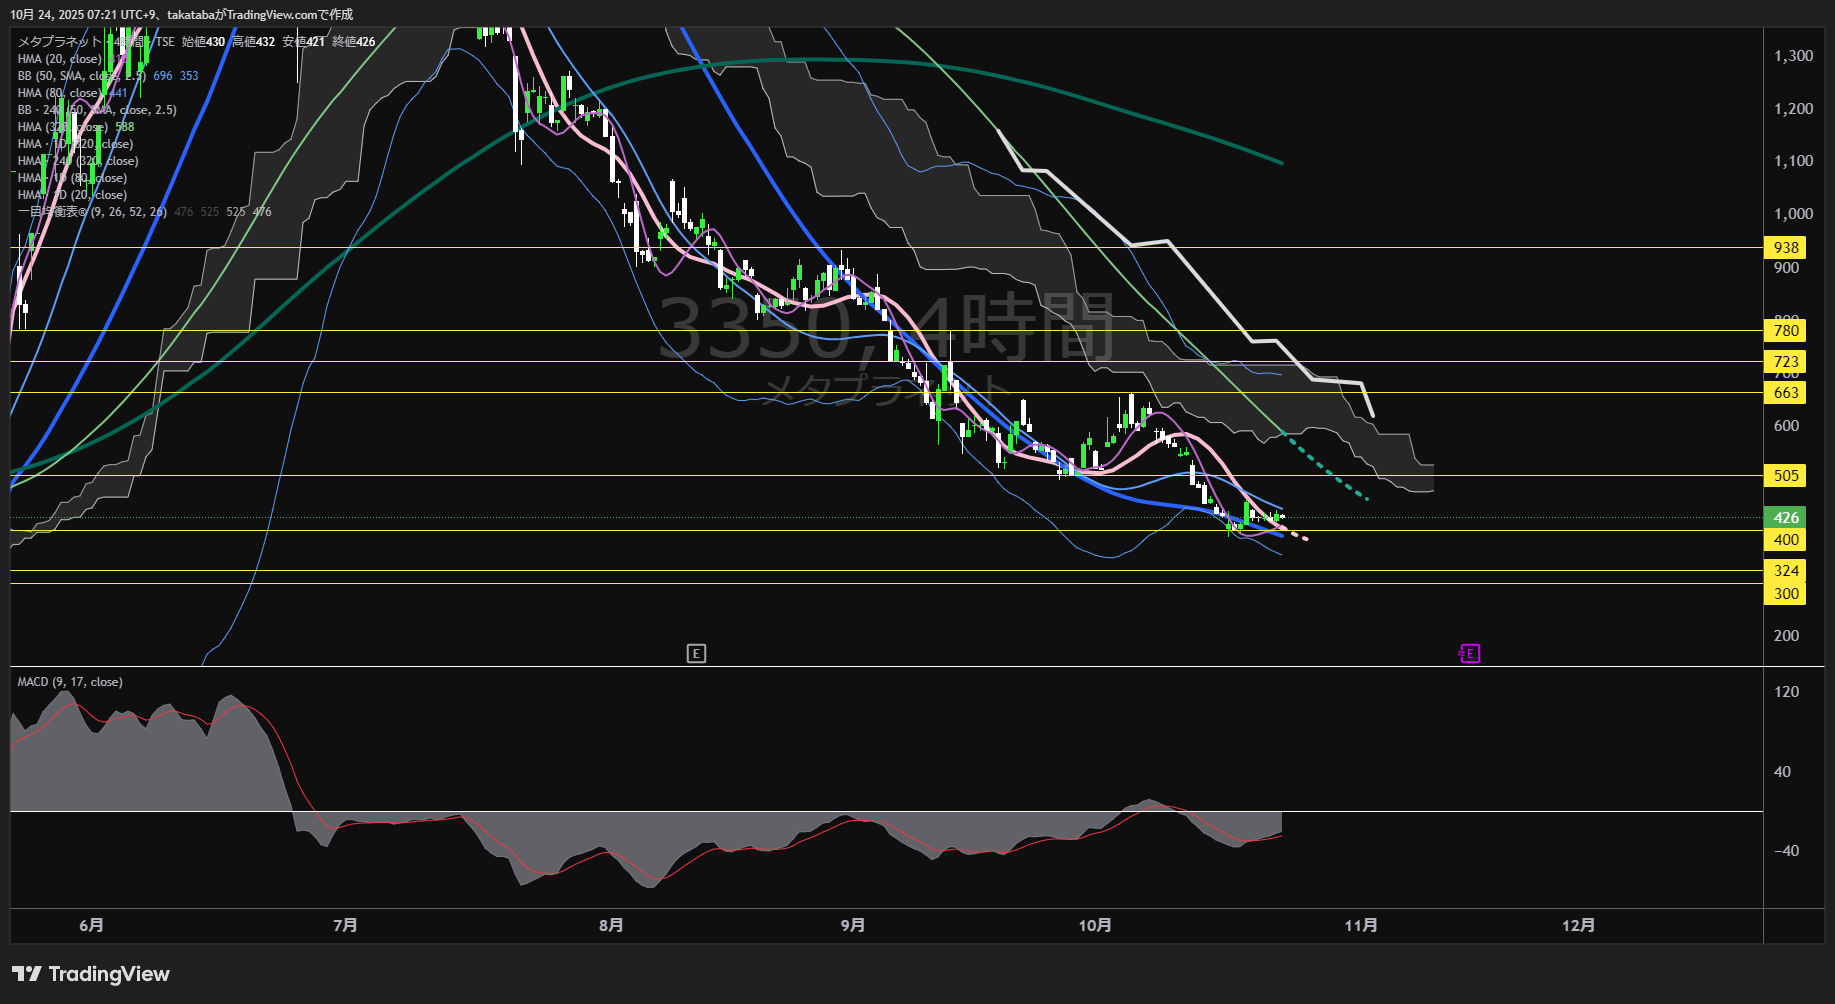
Task: Click the chart header text with TradingView.com
Action: pos(182,14)
